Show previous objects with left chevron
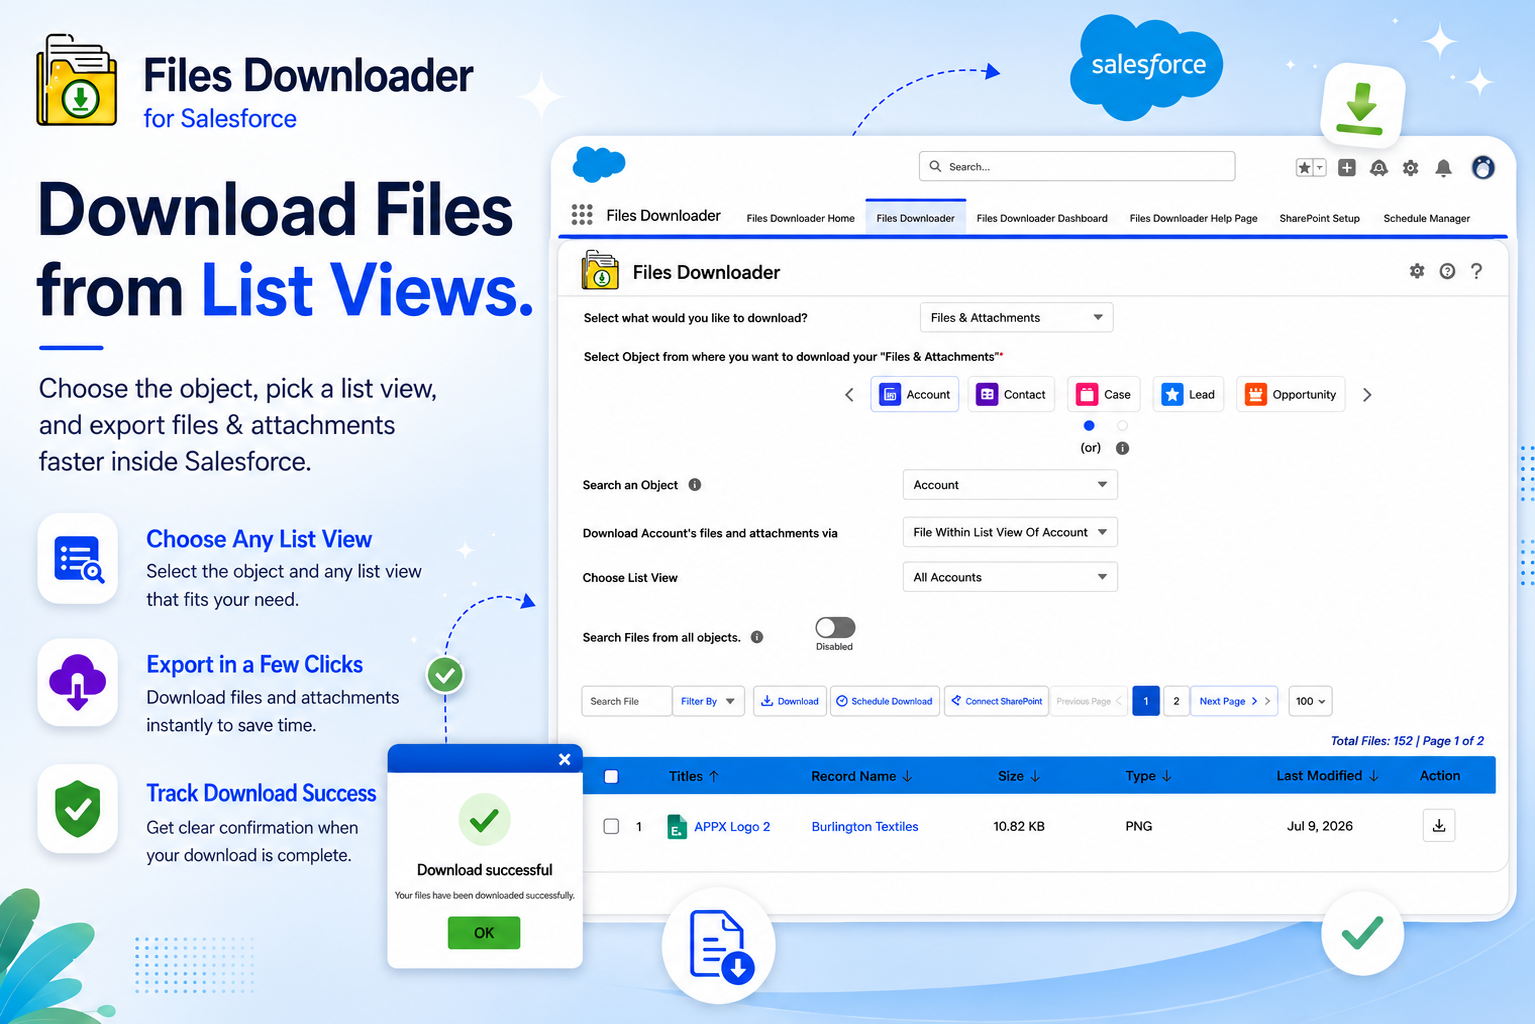Viewport: 1535px width, 1024px height. [x=849, y=395]
